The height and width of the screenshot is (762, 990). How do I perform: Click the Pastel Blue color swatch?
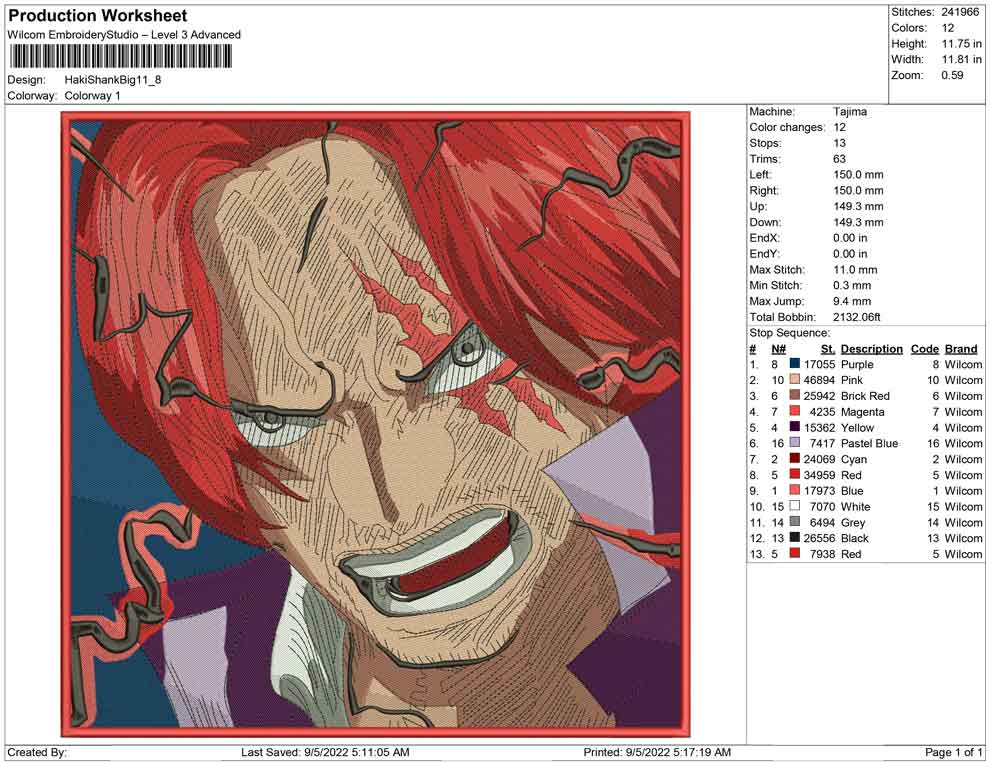click(x=794, y=443)
